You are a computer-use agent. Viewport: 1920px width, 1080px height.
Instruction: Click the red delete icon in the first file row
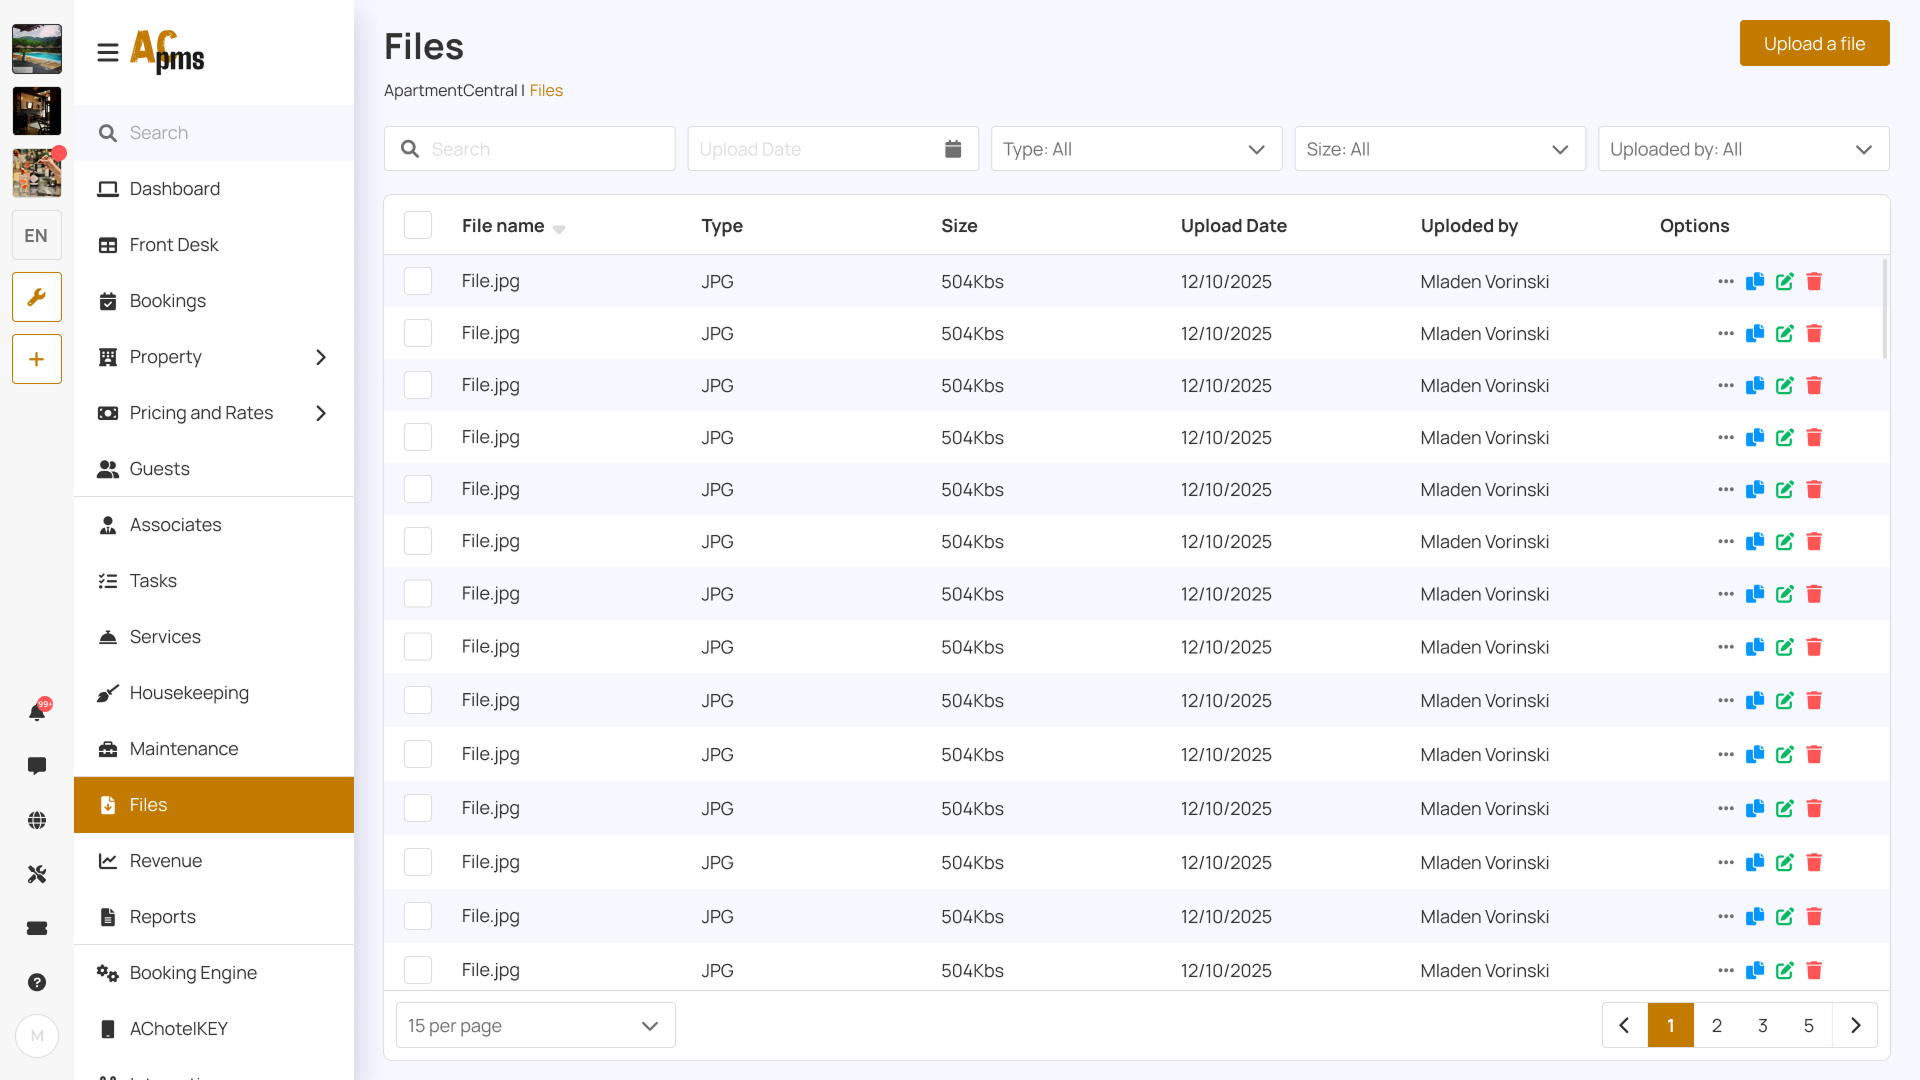click(x=1814, y=282)
